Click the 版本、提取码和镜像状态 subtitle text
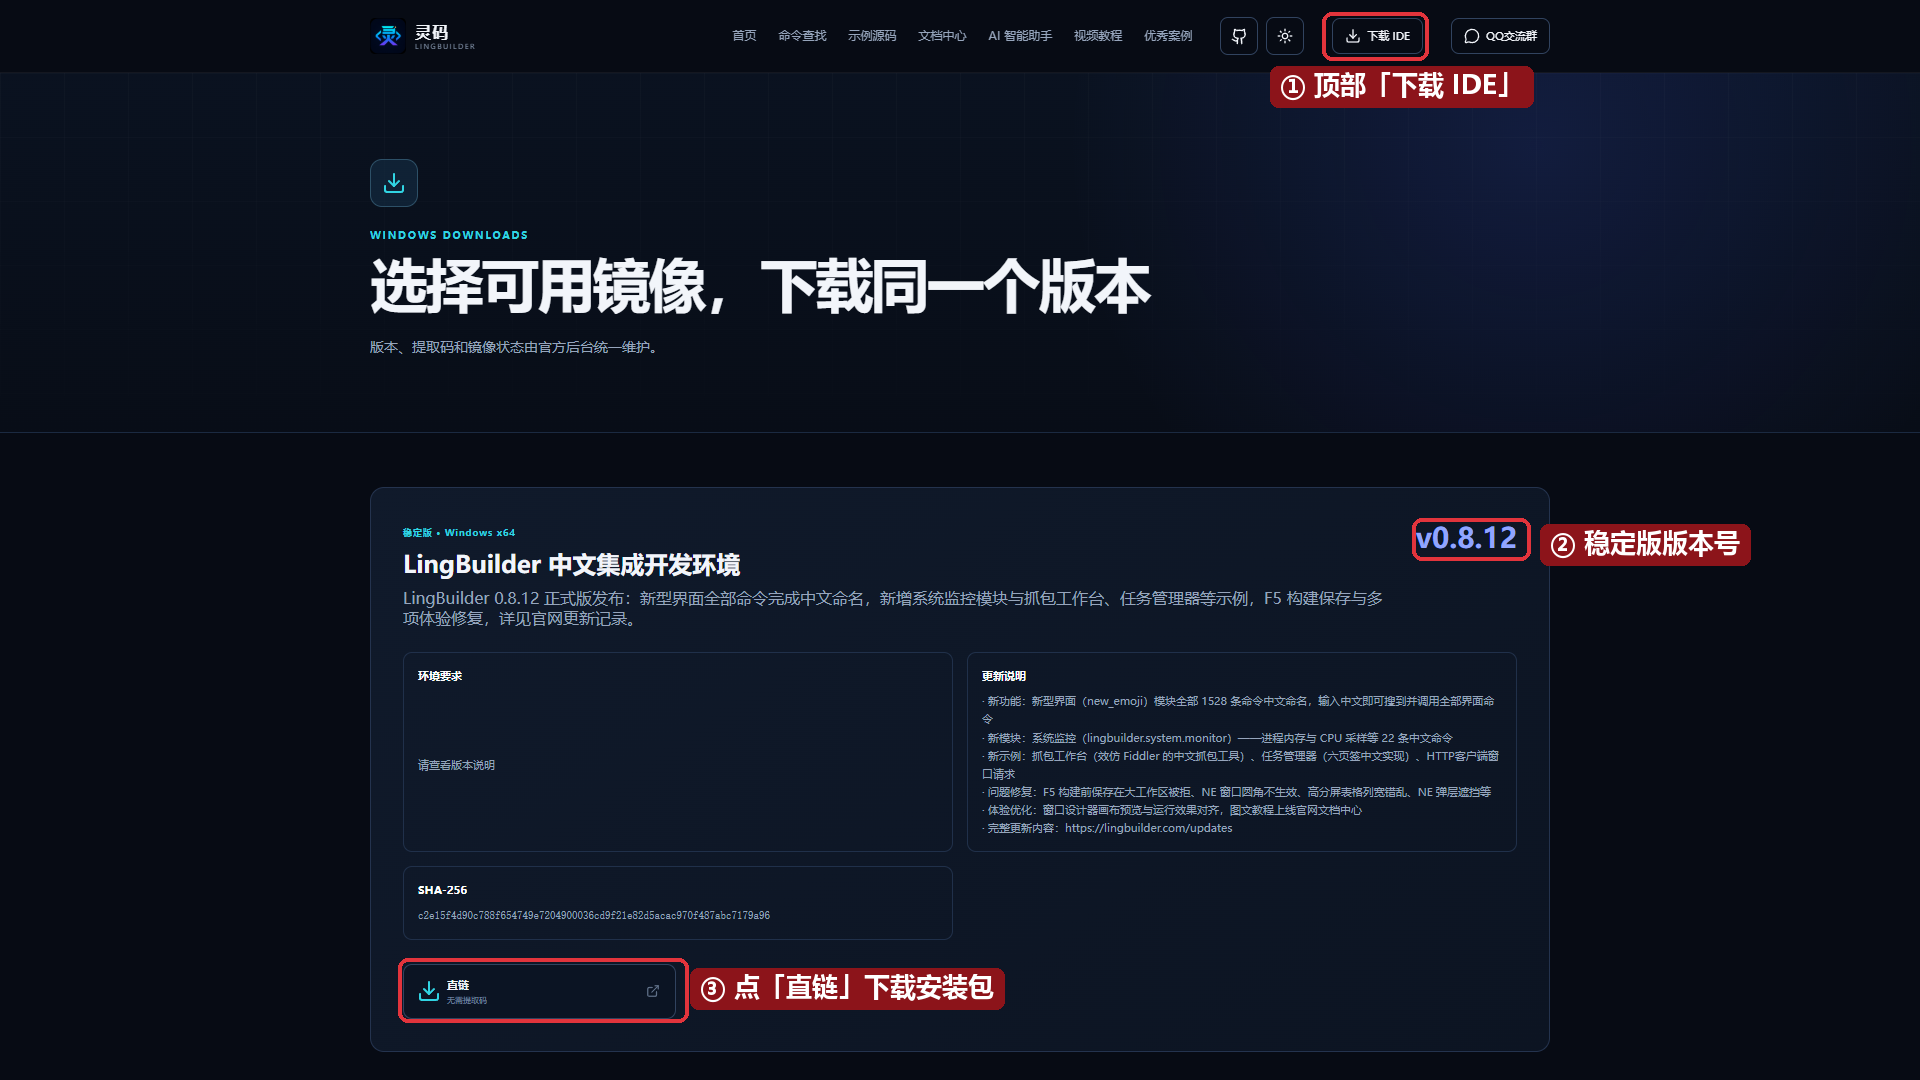The image size is (1920, 1080). tap(514, 347)
